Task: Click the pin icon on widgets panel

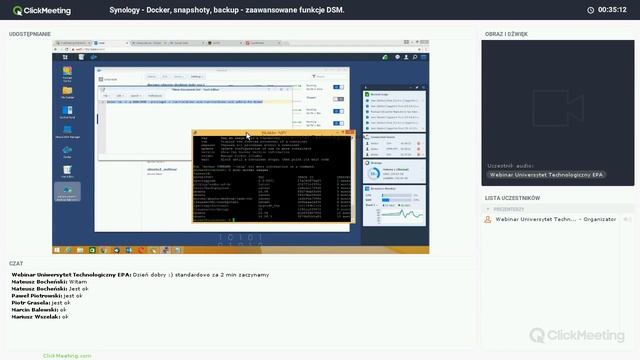Action: coord(417,87)
